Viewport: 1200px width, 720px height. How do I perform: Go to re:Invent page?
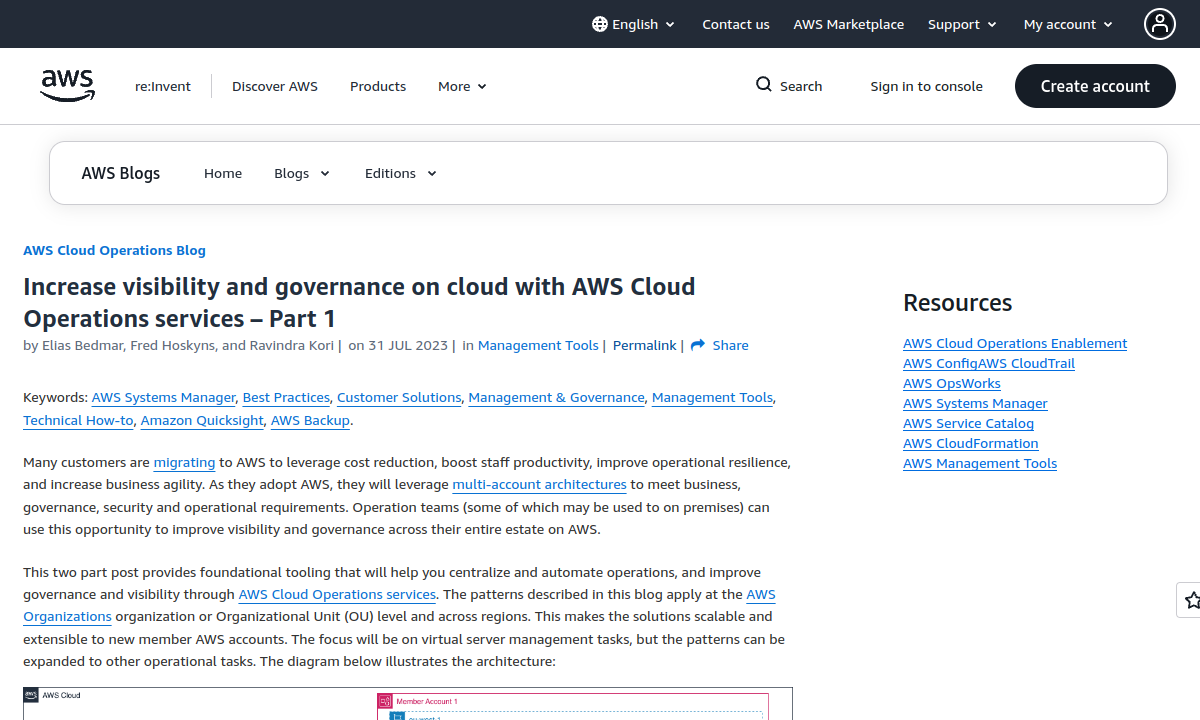(x=163, y=86)
